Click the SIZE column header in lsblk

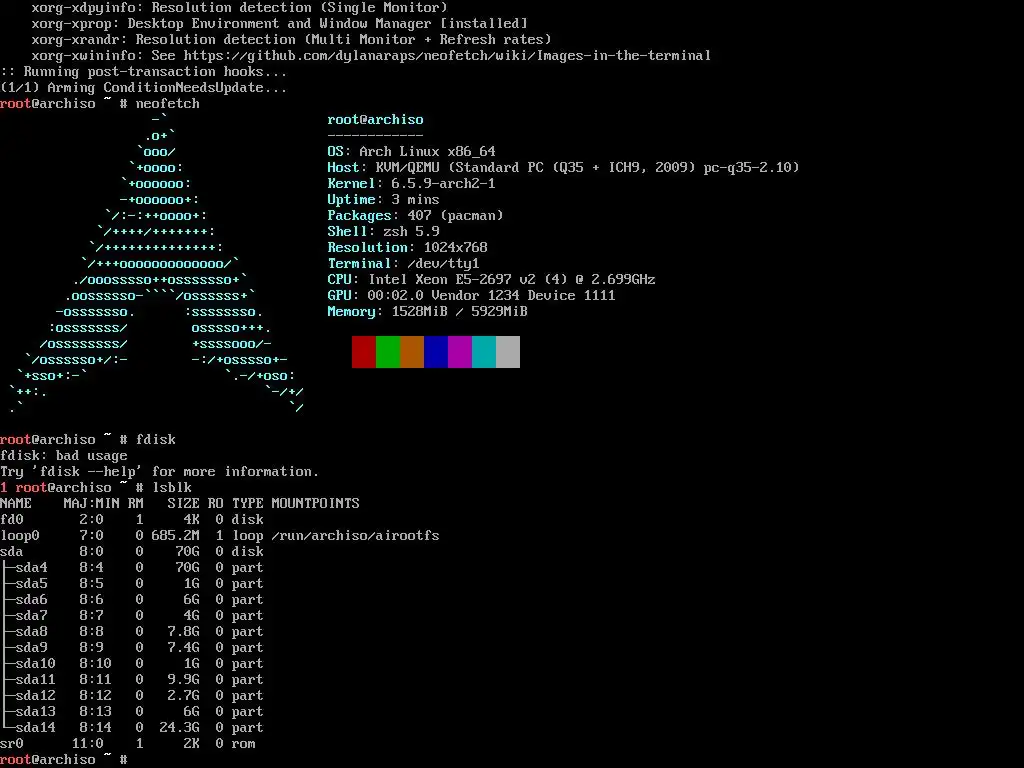pyautogui.click(x=184, y=504)
